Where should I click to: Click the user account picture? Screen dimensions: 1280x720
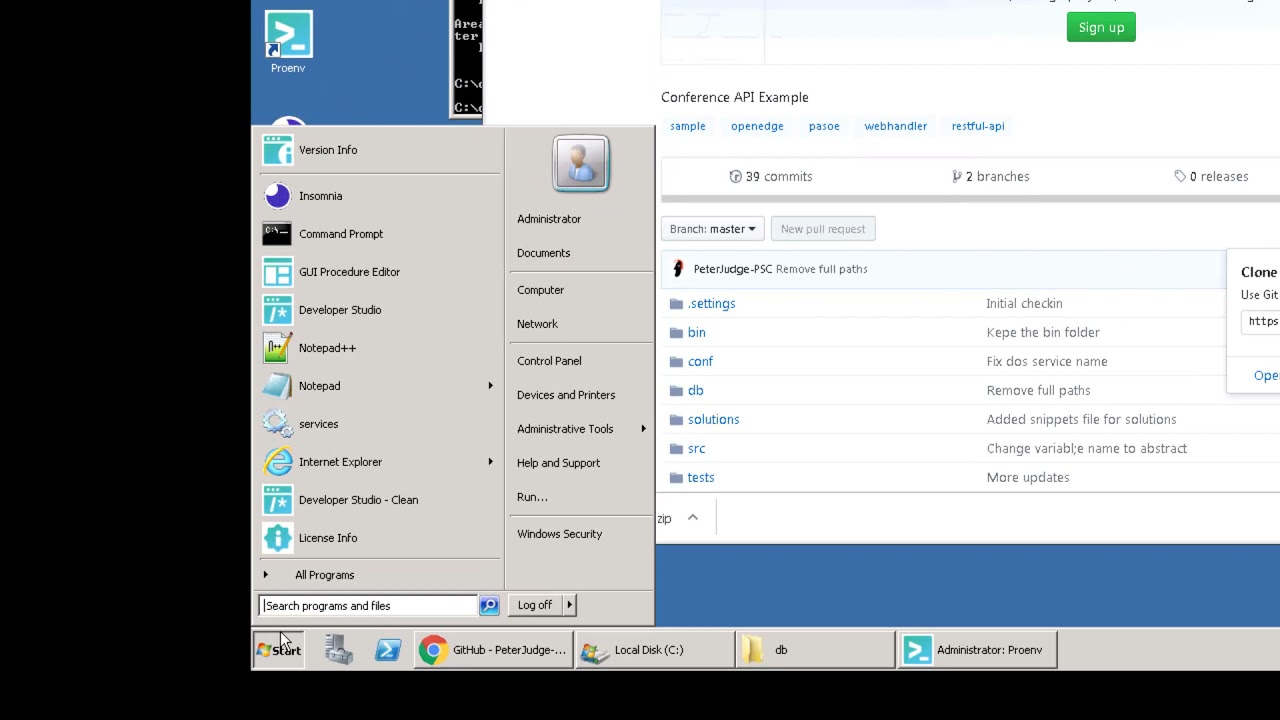coord(581,163)
